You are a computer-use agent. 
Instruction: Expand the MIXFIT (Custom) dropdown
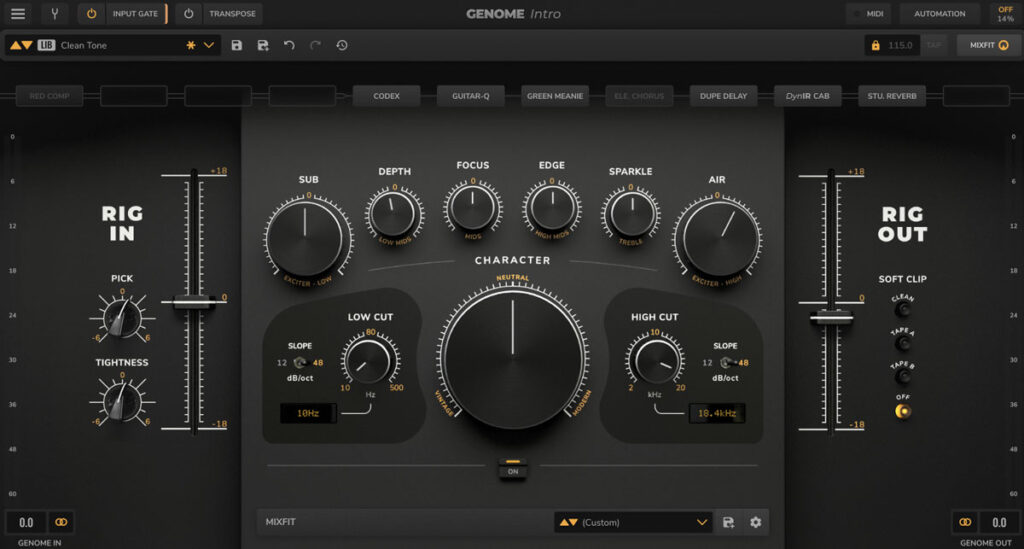[x=701, y=522]
